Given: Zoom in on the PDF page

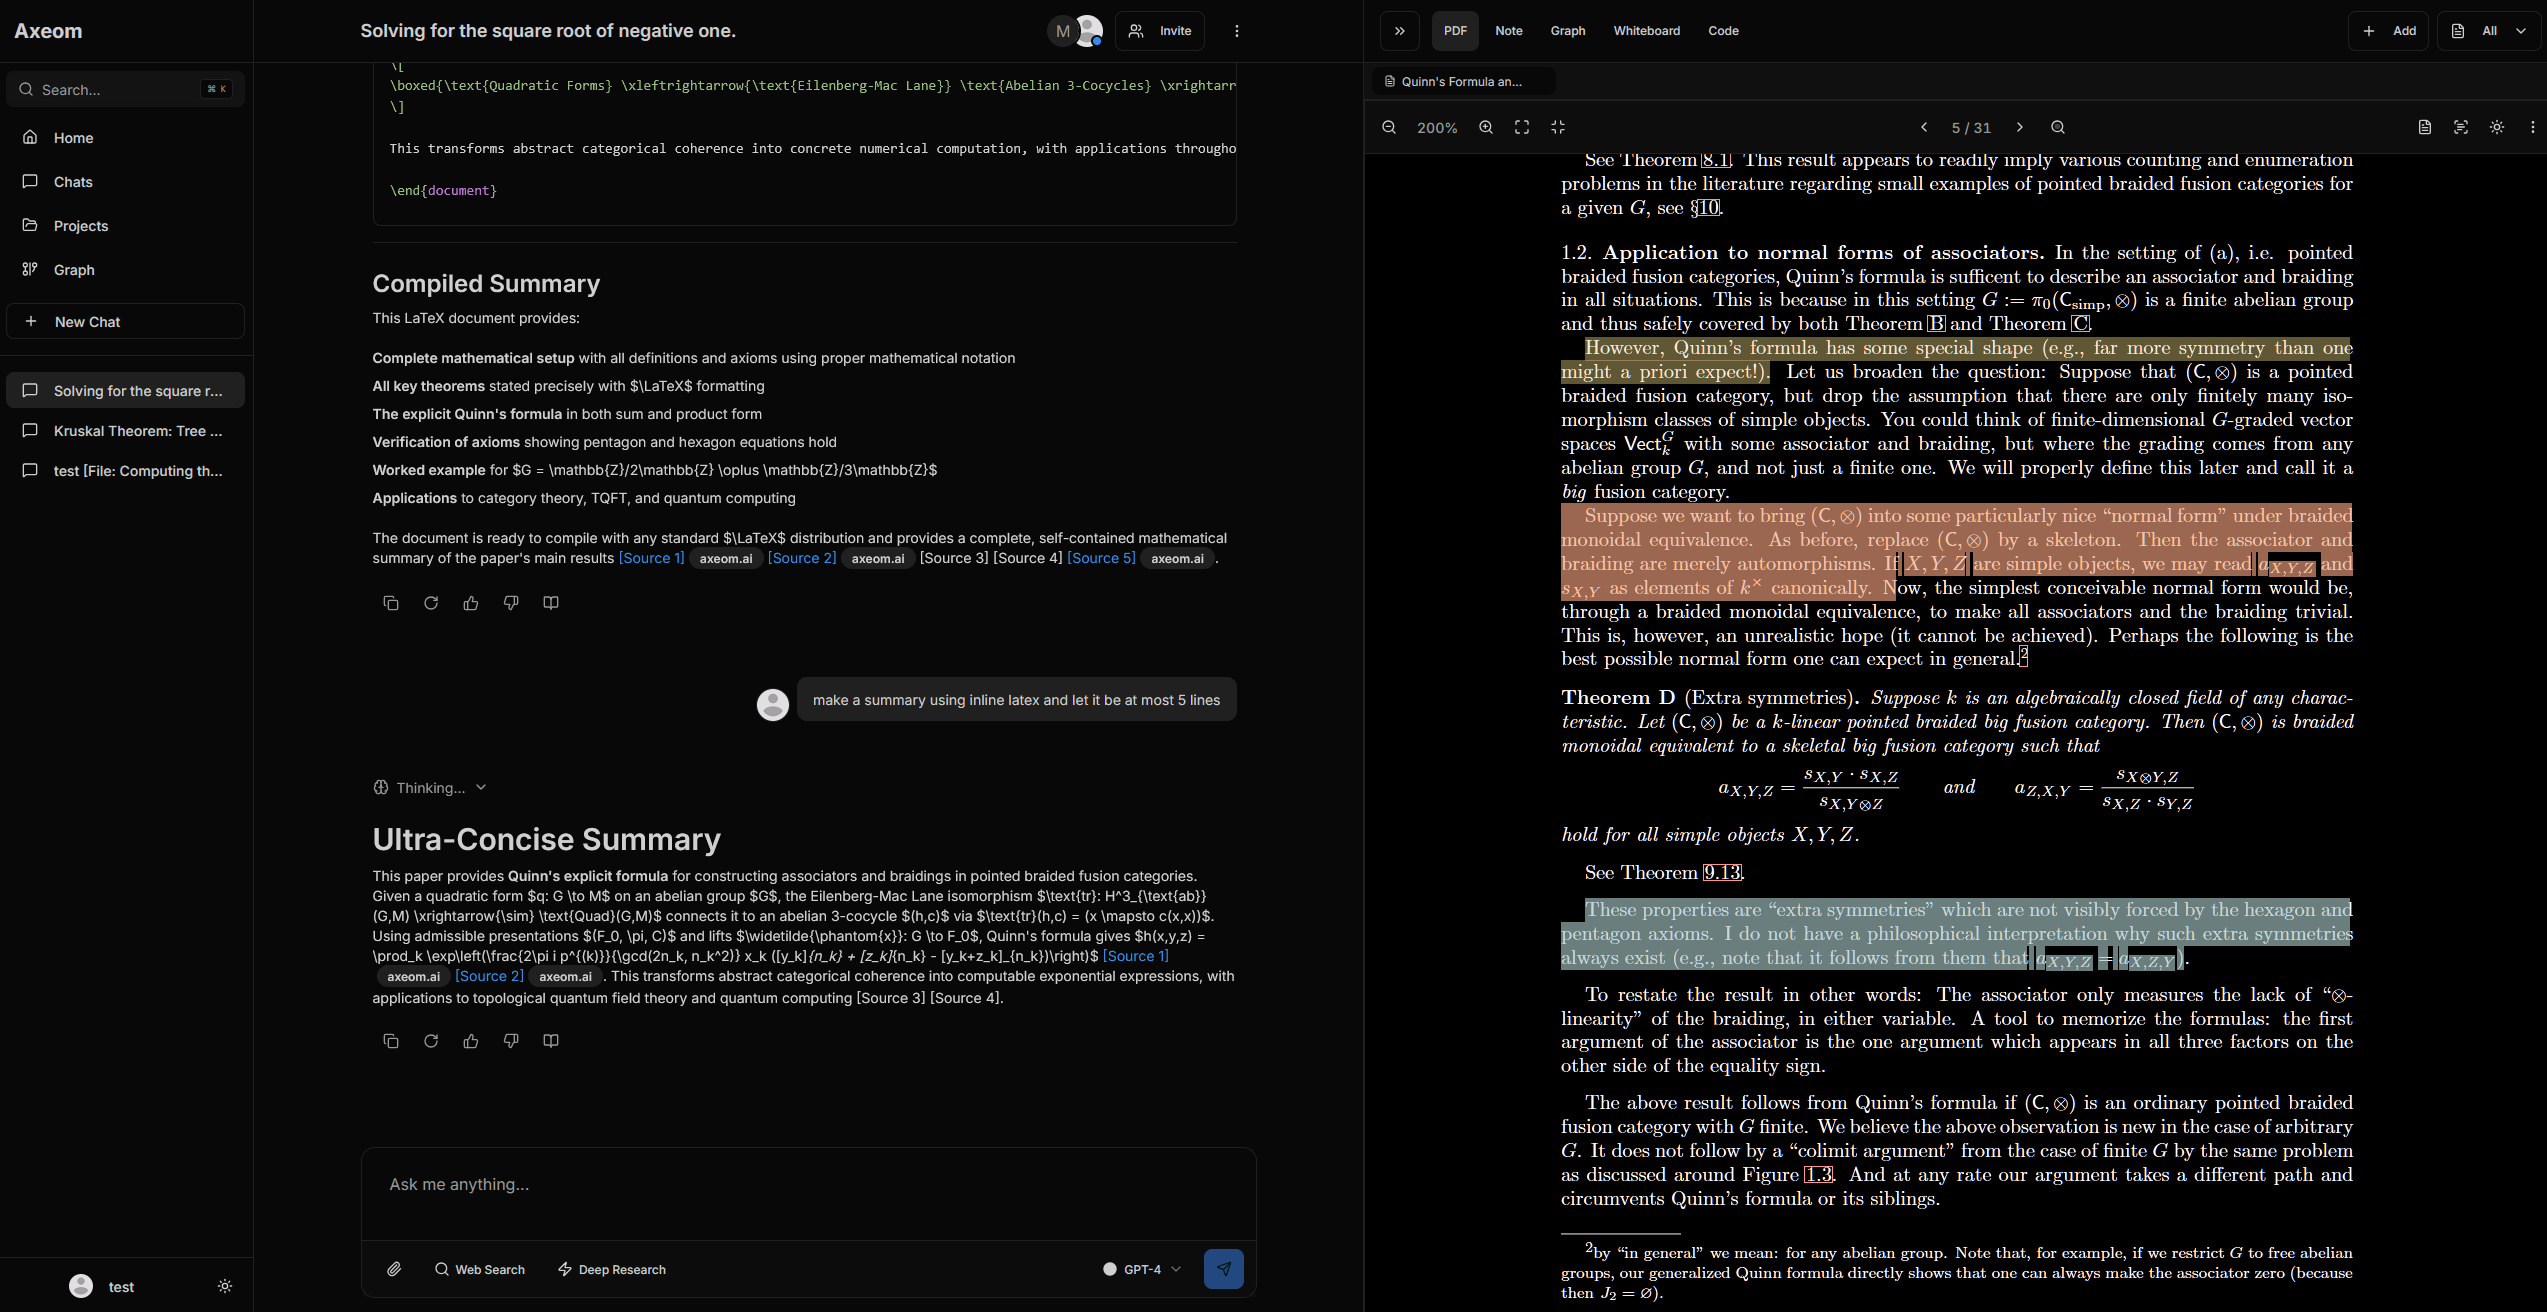Looking at the screenshot, I should pyautogui.click(x=1486, y=127).
